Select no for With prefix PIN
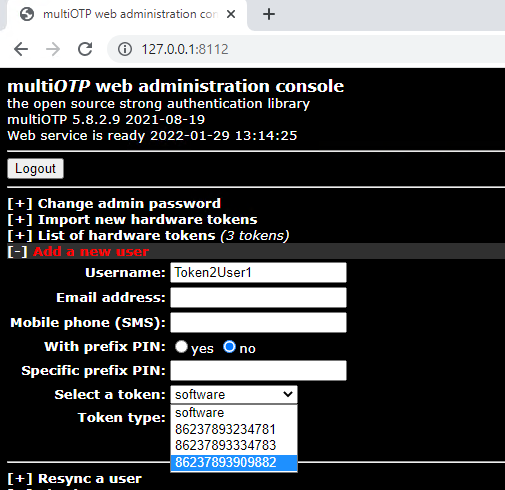Image resolution: width=505 pixels, height=490 pixels. (x=229, y=347)
